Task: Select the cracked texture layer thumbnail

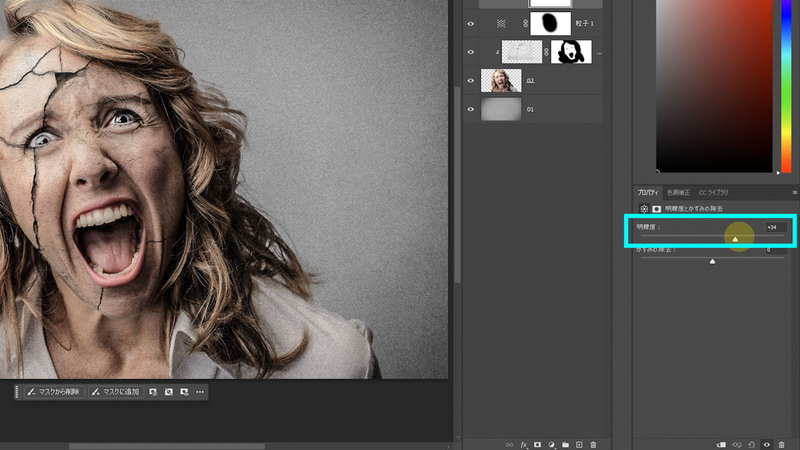Action: pyautogui.click(x=522, y=52)
